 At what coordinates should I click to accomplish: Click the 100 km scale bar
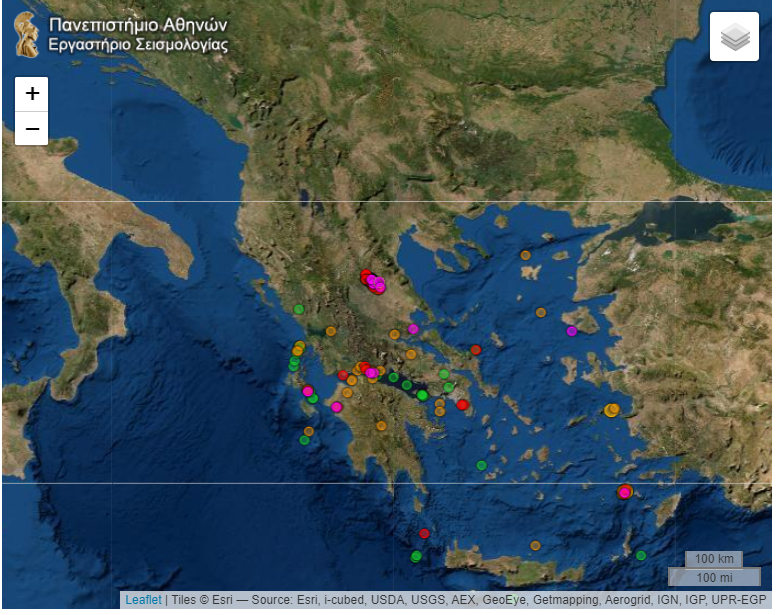(714, 559)
